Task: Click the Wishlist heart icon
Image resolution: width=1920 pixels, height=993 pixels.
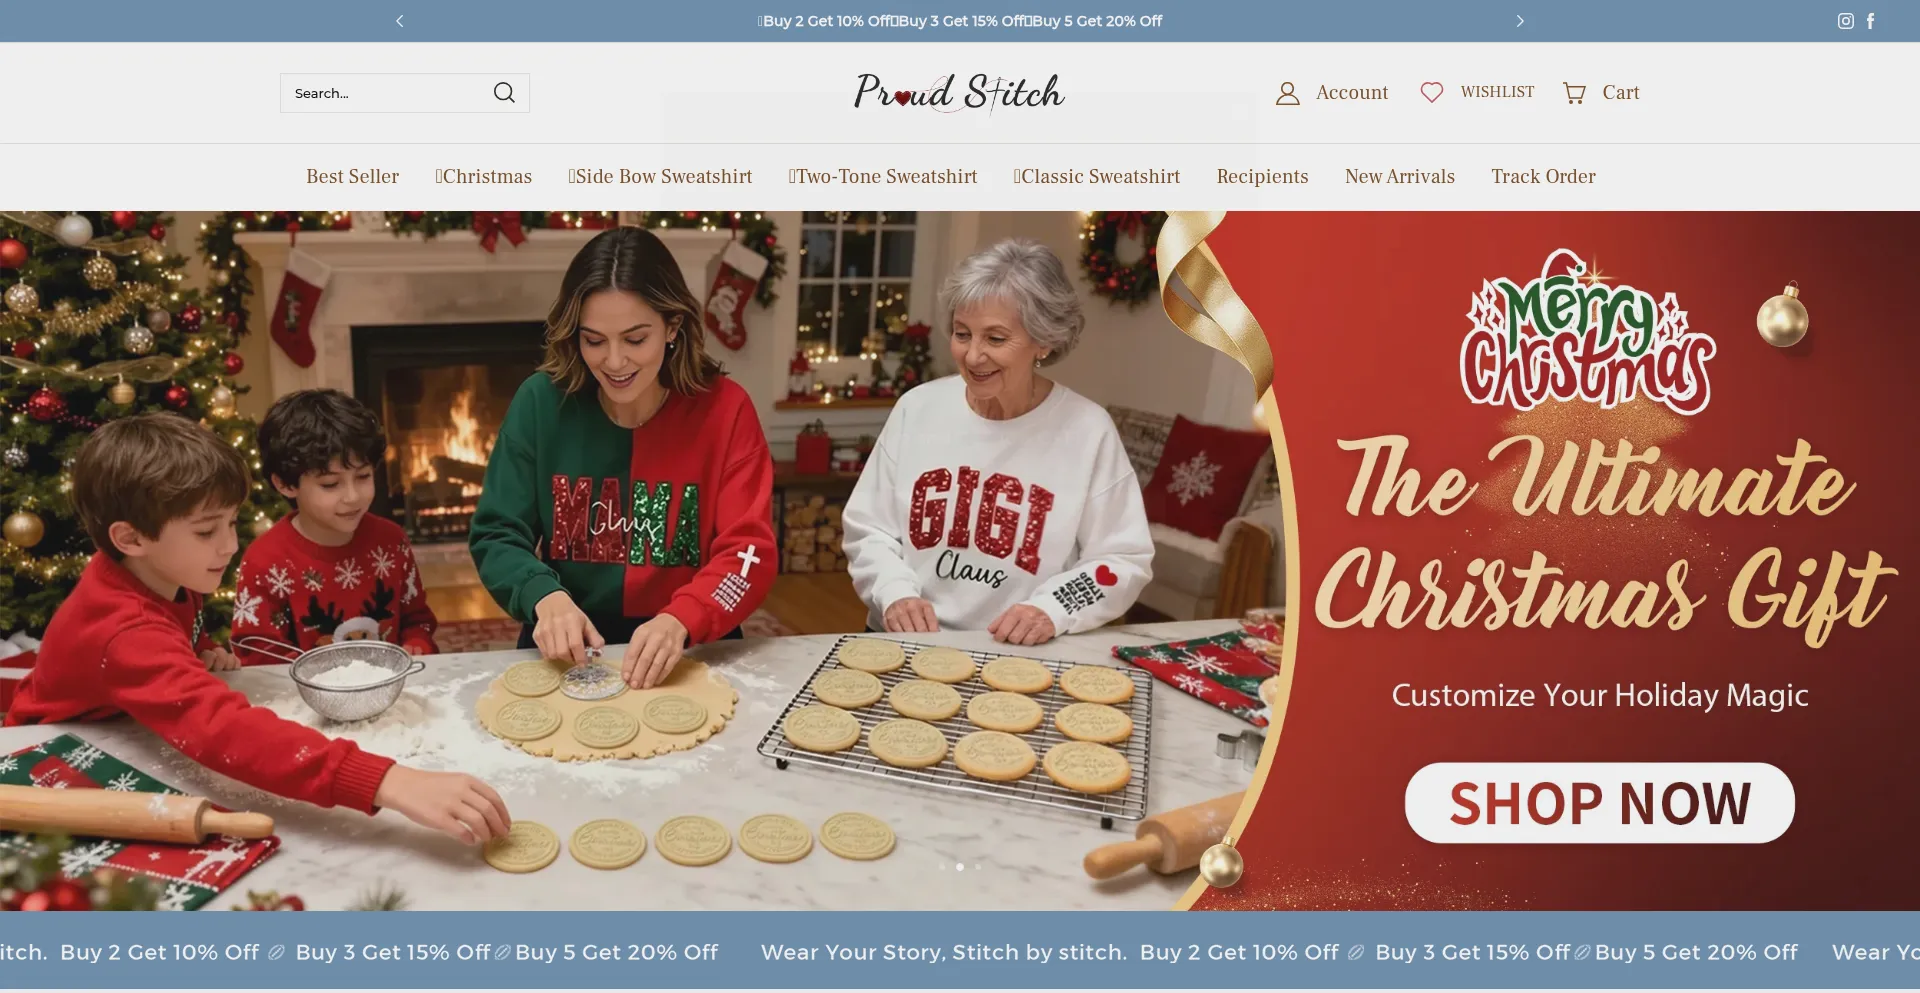Action: click(x=1431, y=92)
